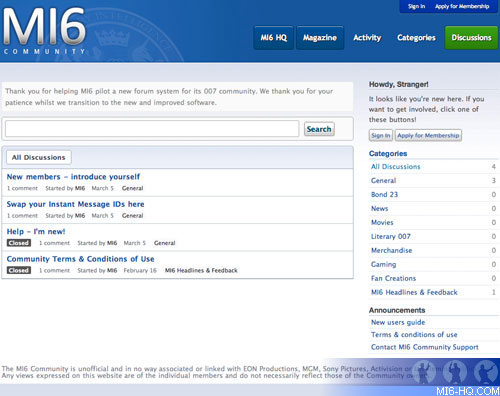Image resolution: width=500 pixels, height=396 pixels.
Task: Open the Literary 007 category
Action: 391,237
